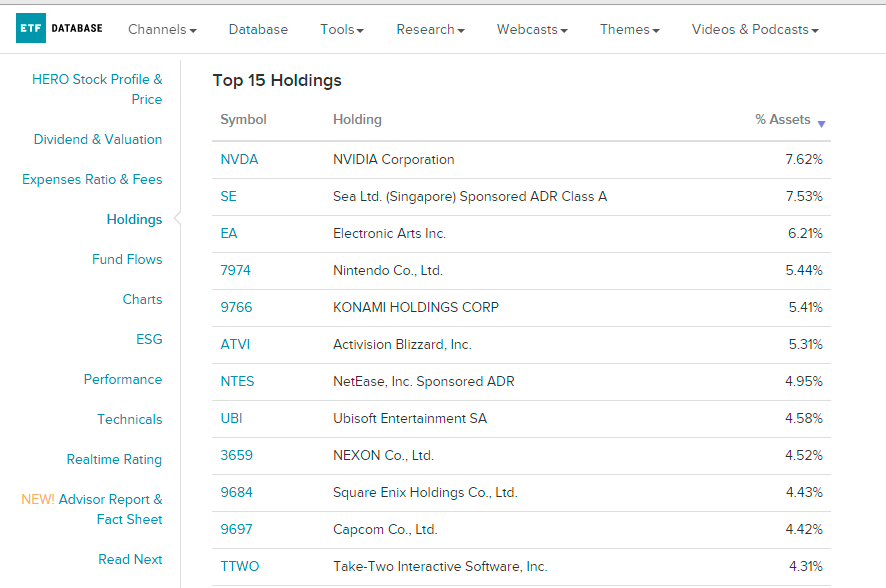886x588 pixels.
Task: Select Activision Blizzard, Inc. holding name
Action: click(x=402, y=345)
